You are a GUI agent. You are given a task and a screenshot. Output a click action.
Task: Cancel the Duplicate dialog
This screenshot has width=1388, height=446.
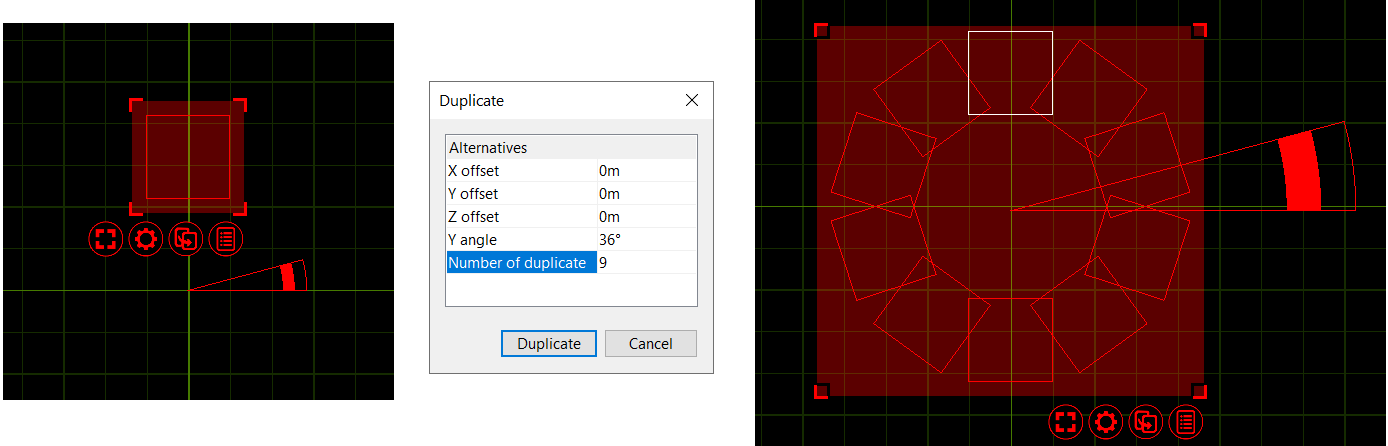click(650, 343)
